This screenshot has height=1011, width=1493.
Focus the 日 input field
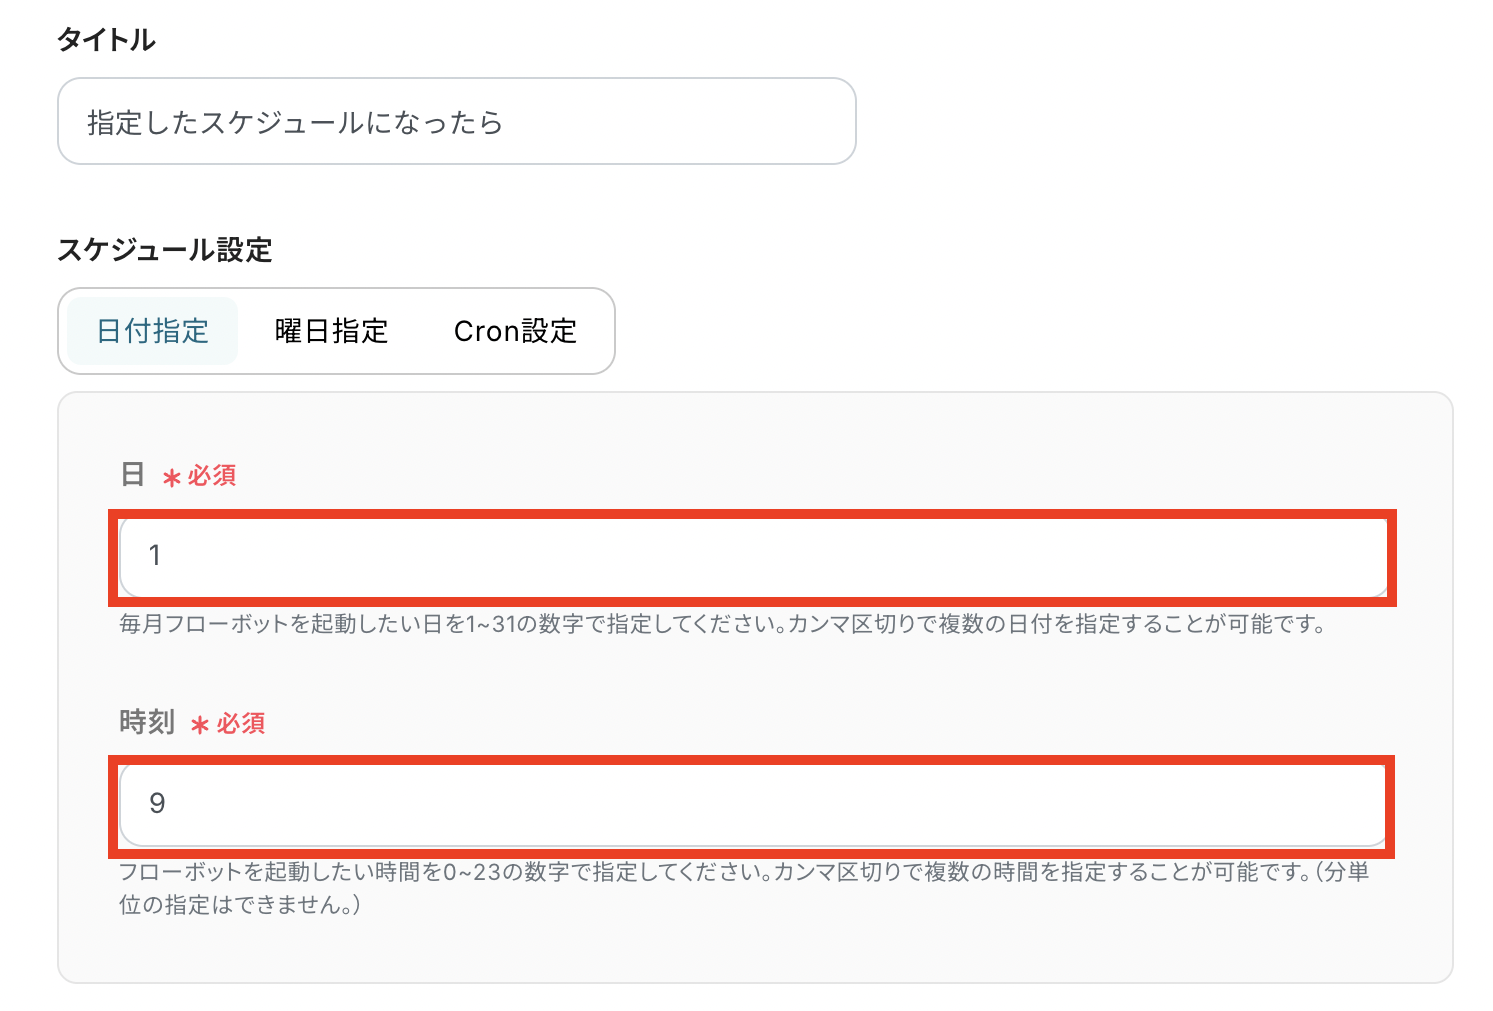click(752, 556)
